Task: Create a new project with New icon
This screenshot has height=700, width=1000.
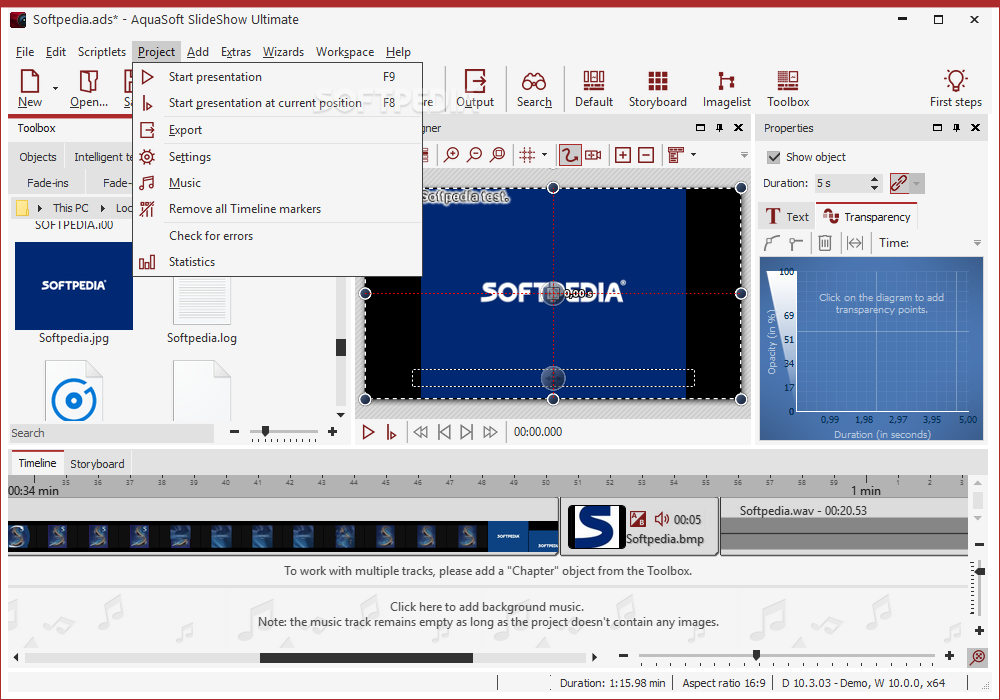Action: (30, 89)
